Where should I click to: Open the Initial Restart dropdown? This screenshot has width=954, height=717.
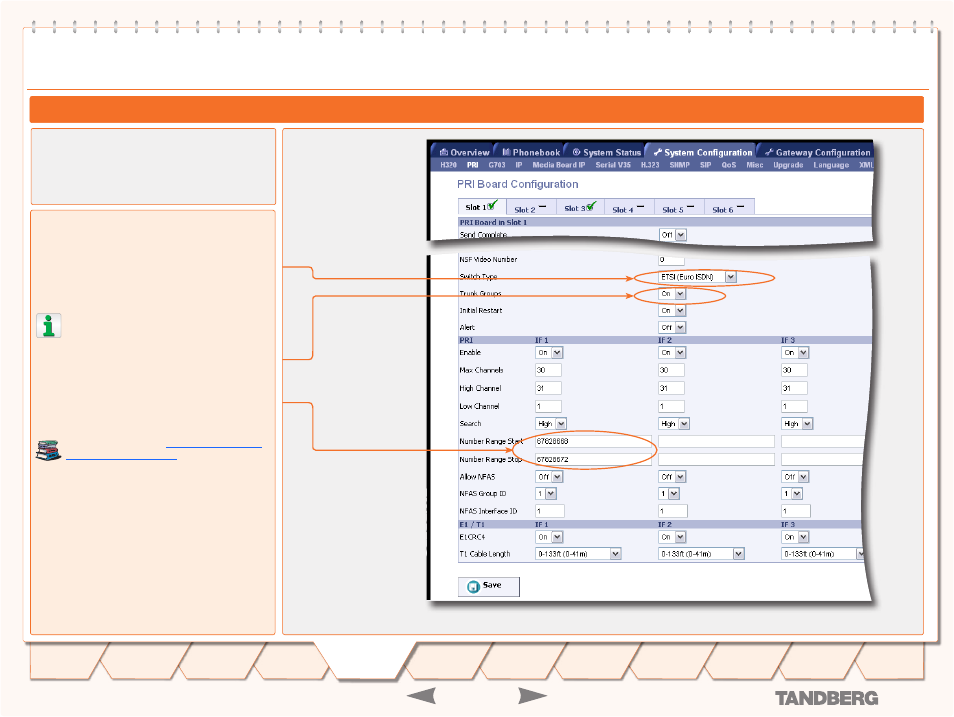coord(673,311)
